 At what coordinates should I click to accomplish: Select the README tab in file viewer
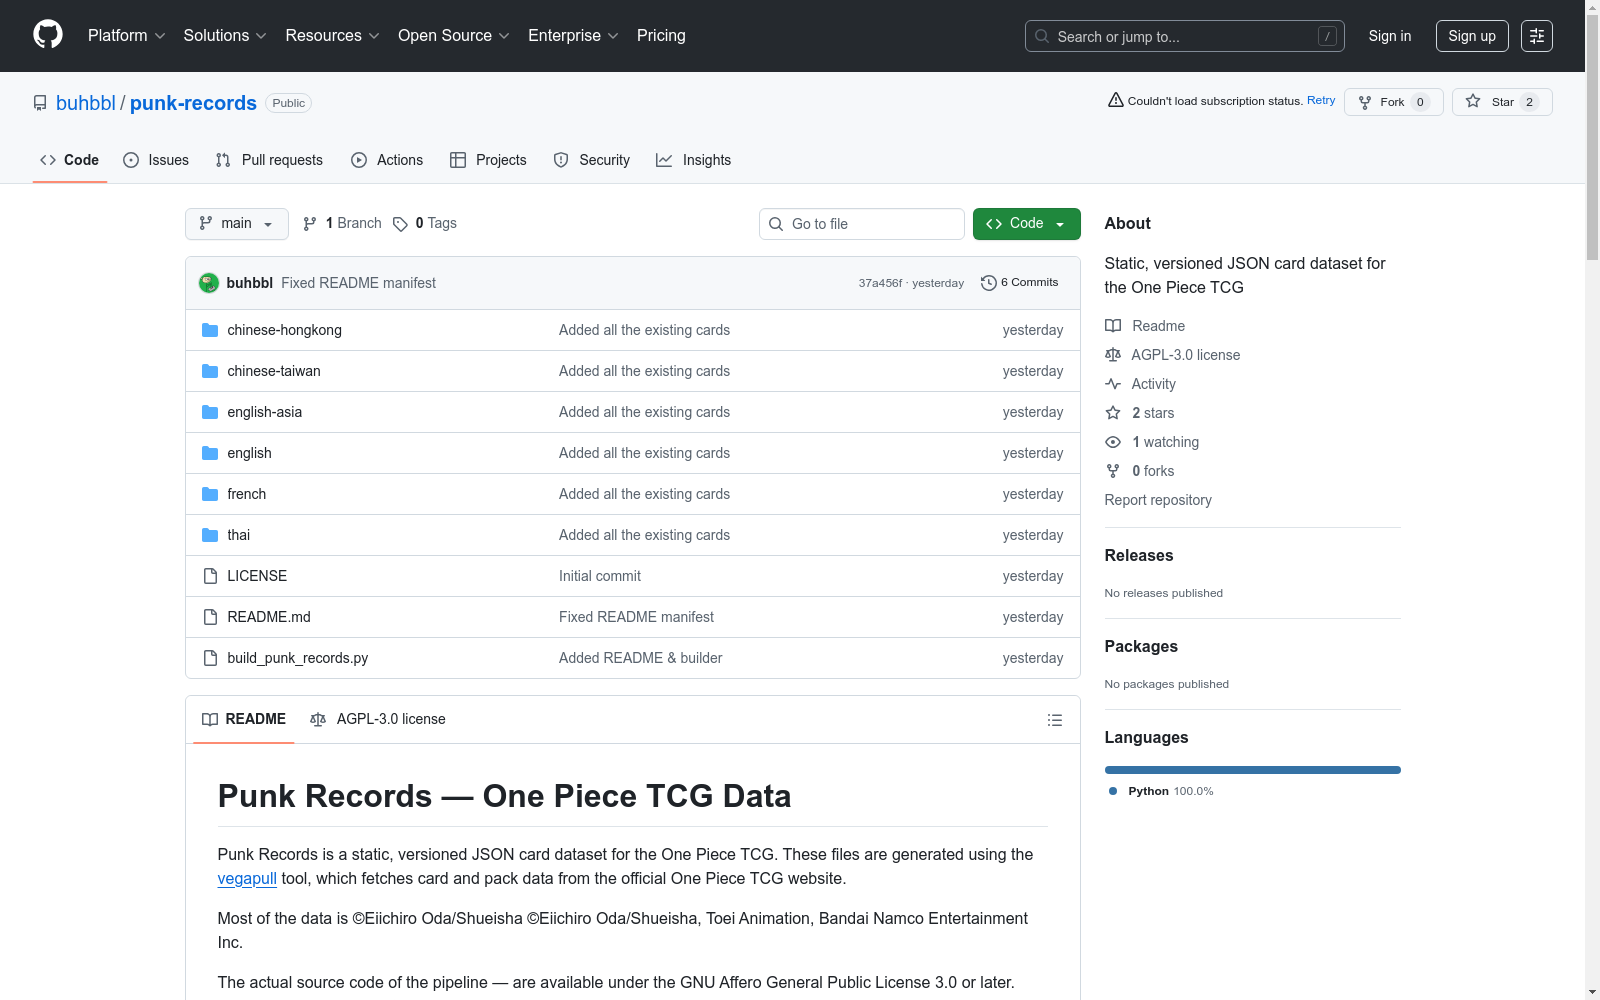[x=244, y=720]
